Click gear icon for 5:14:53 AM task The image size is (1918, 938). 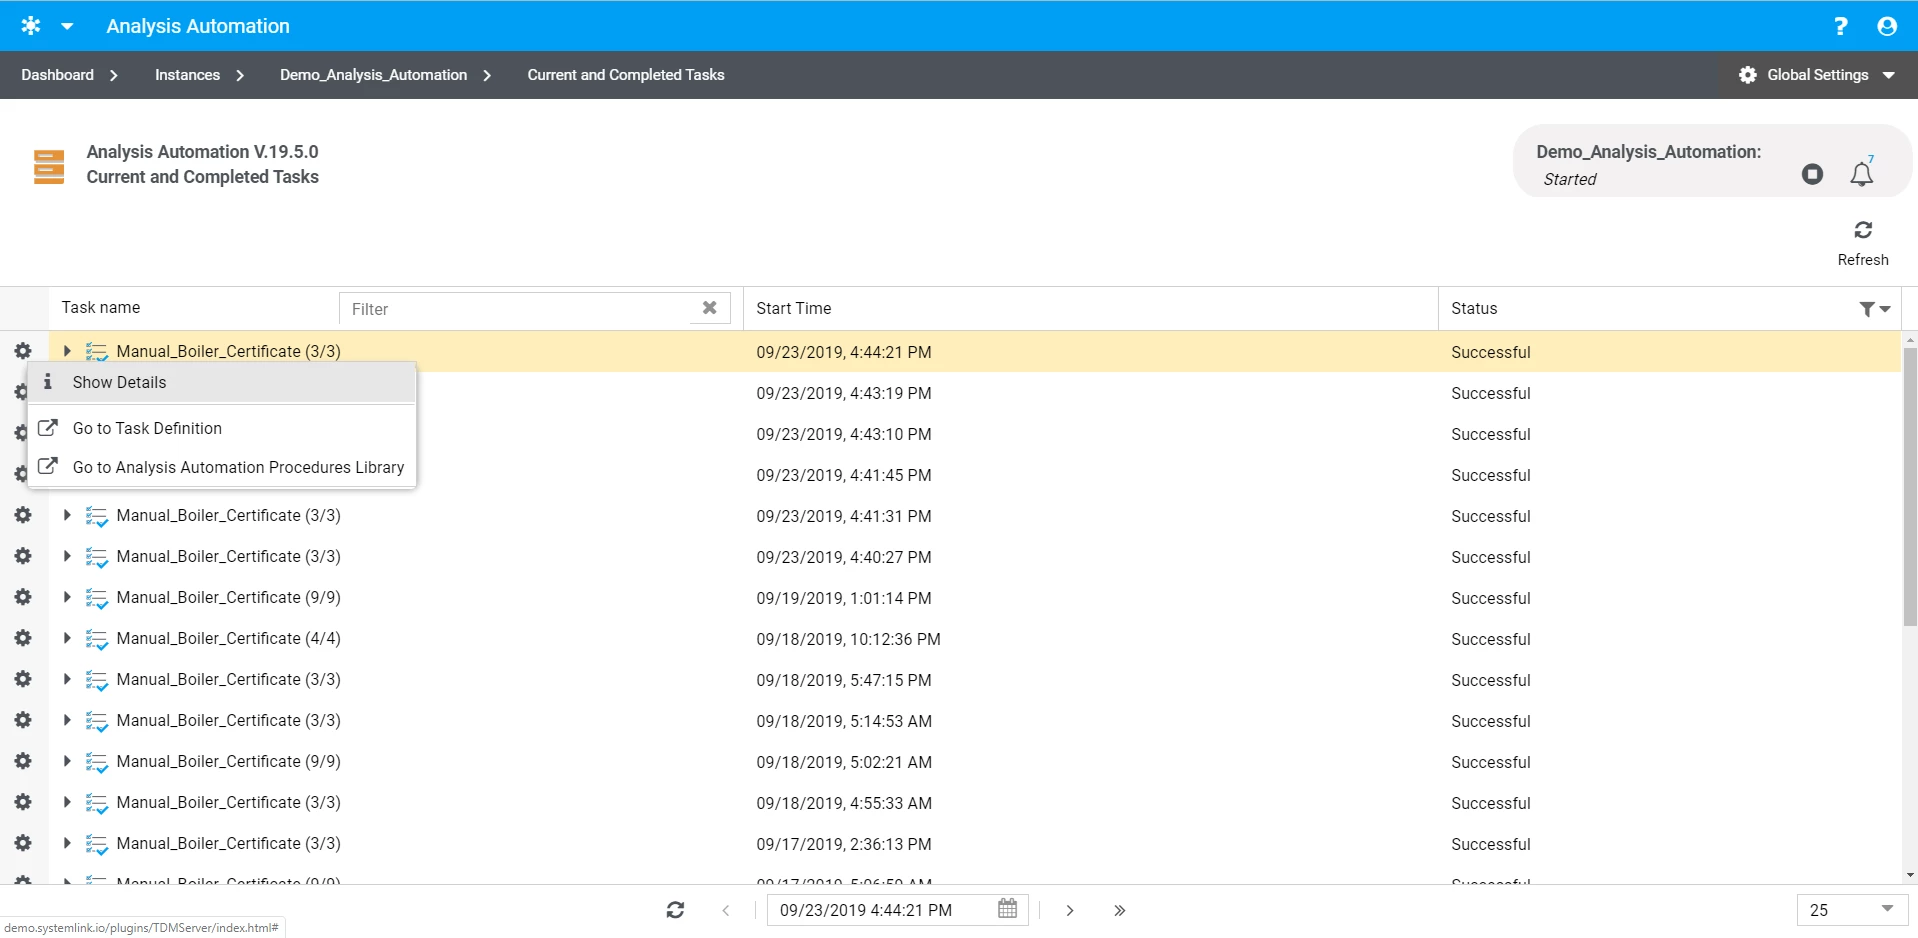[x=23, y=720]
